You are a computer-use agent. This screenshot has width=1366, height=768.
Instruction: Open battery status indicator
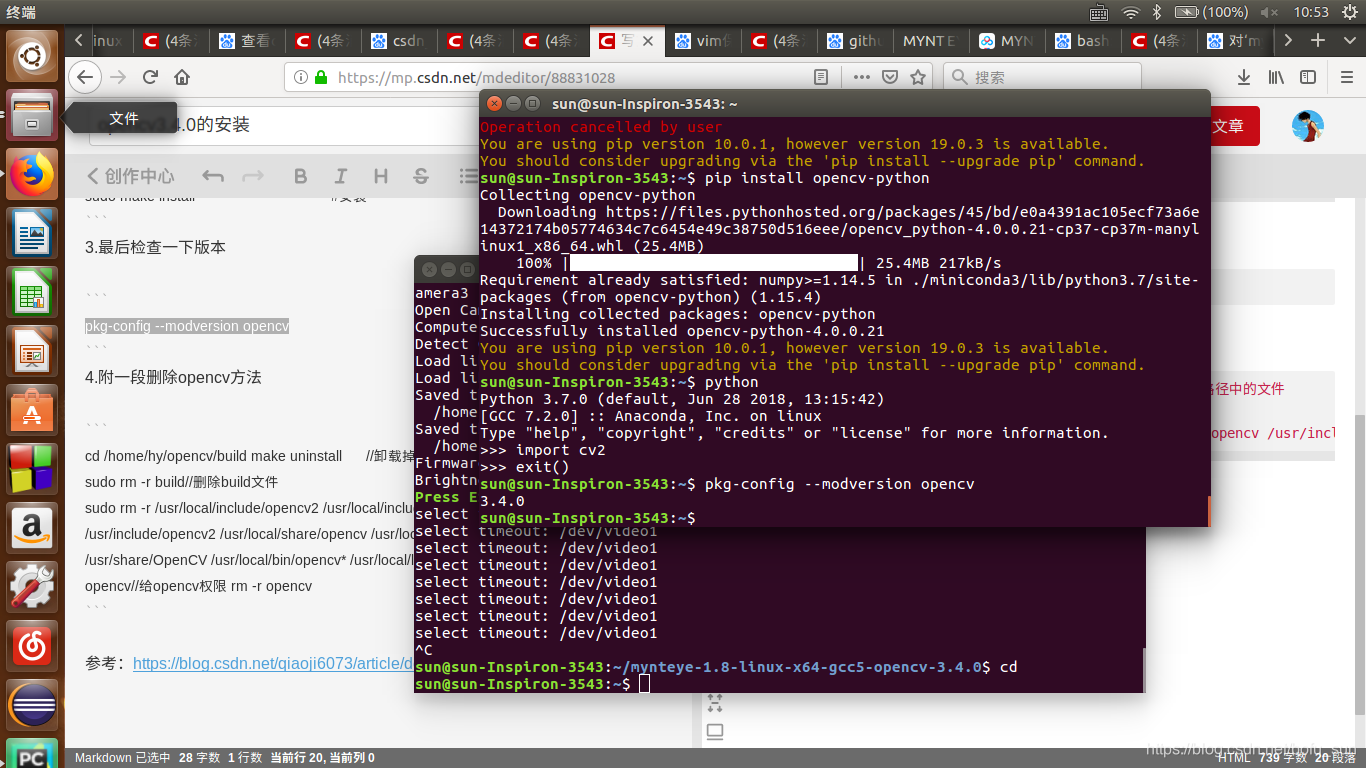(1210, 12)
